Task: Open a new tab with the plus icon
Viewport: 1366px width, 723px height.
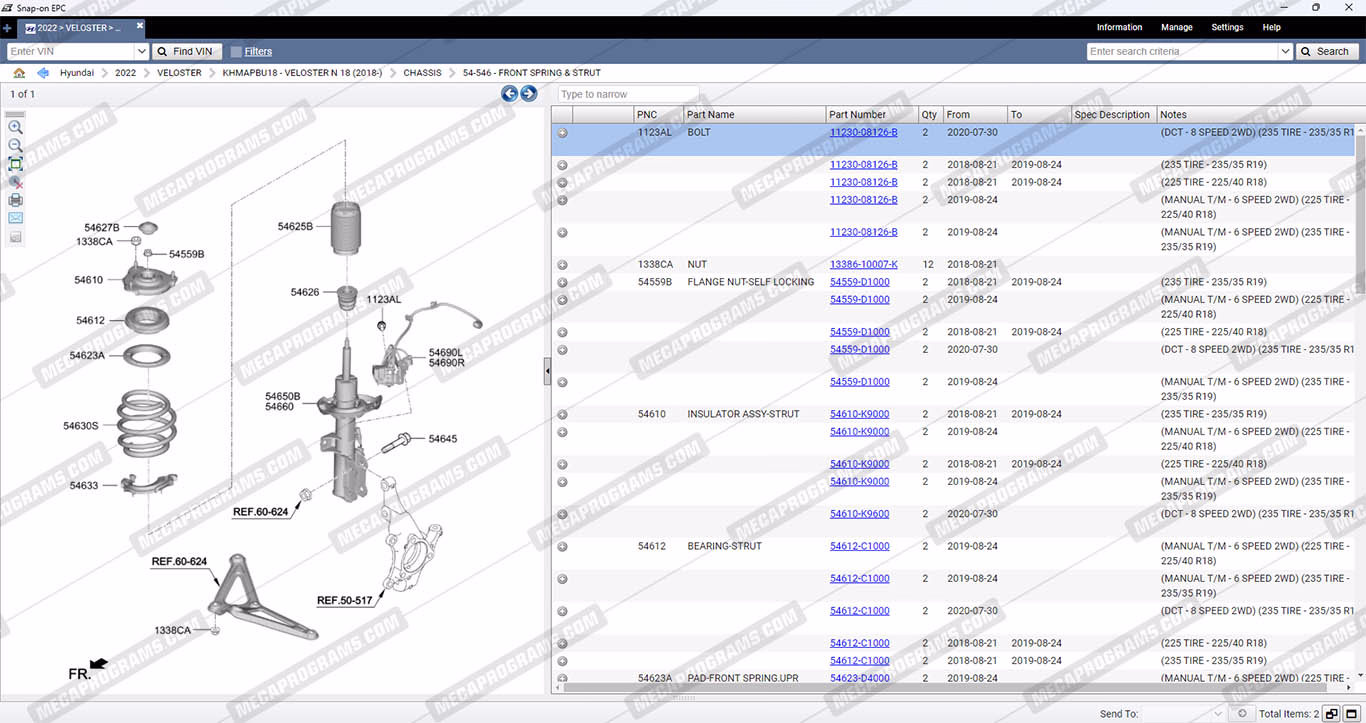Action: pos(8,28)
